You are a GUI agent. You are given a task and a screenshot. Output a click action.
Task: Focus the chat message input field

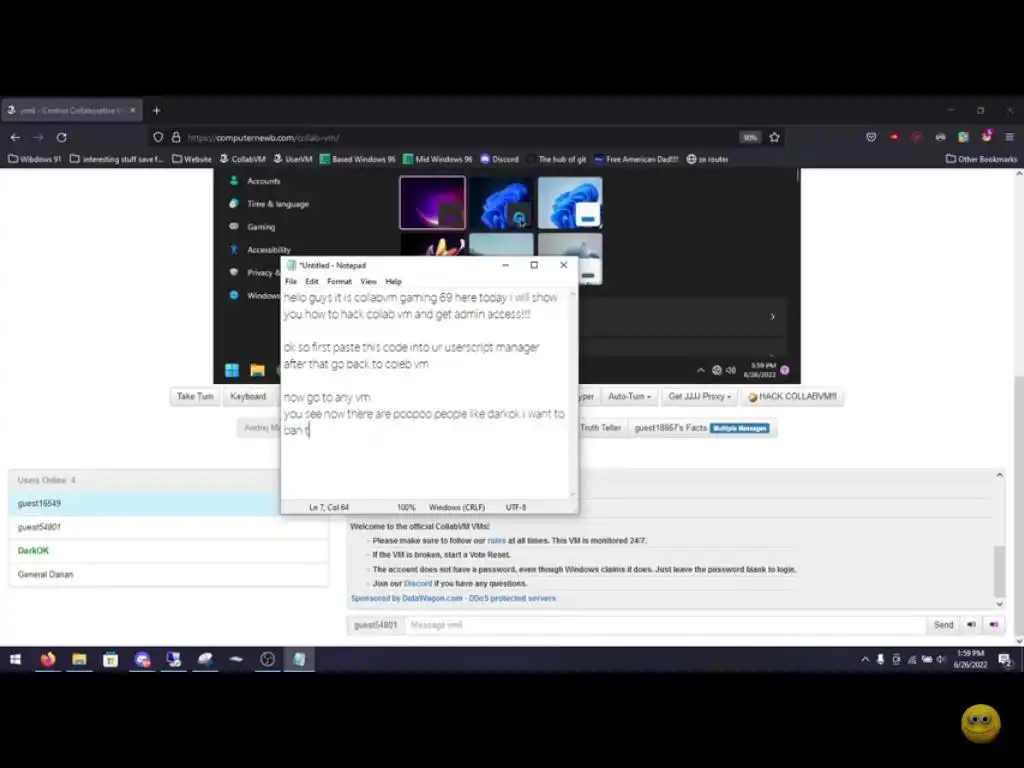coord(665,625)
